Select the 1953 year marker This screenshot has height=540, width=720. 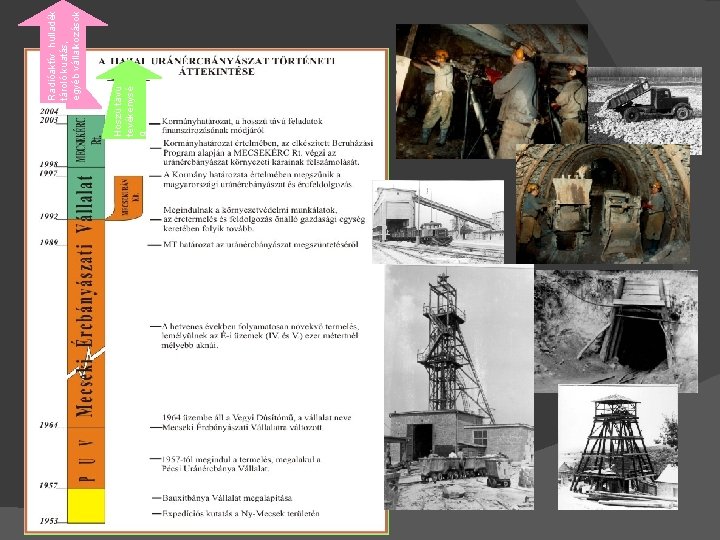(49, 521)
